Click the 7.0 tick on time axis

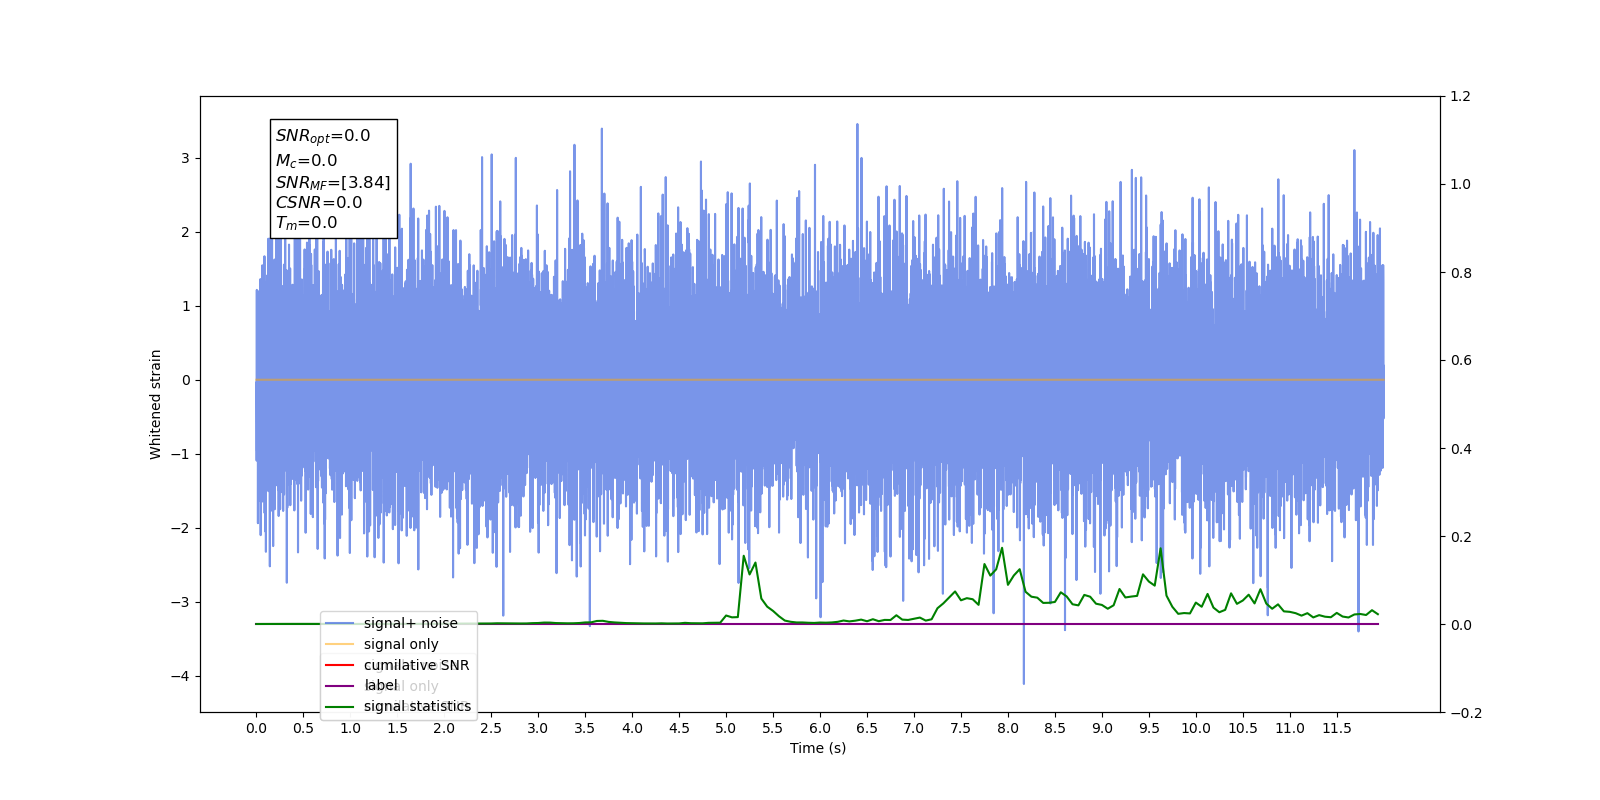coord(914,728)
